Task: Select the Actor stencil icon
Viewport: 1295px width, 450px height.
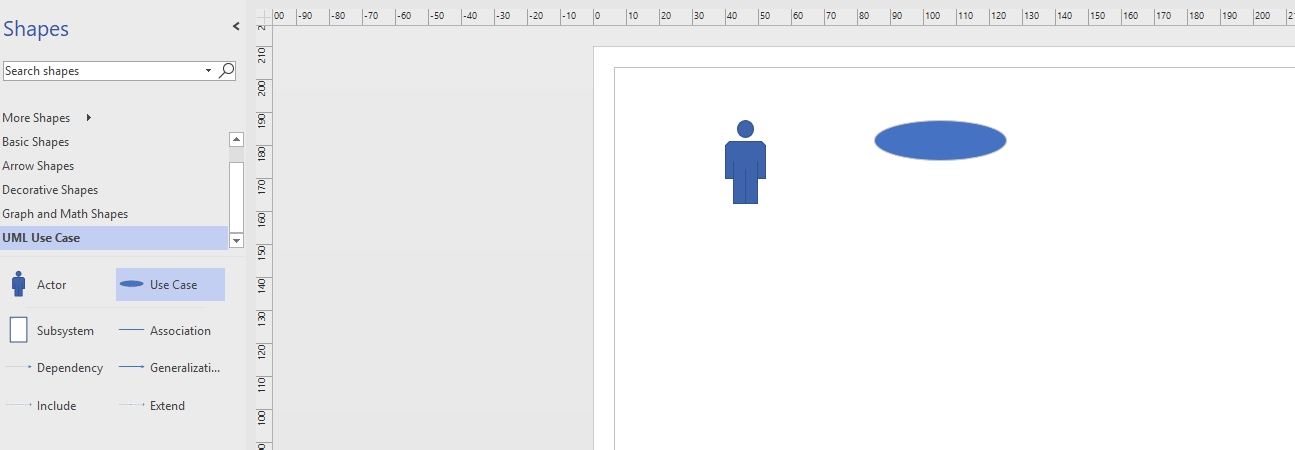Action: click(18, 284)
